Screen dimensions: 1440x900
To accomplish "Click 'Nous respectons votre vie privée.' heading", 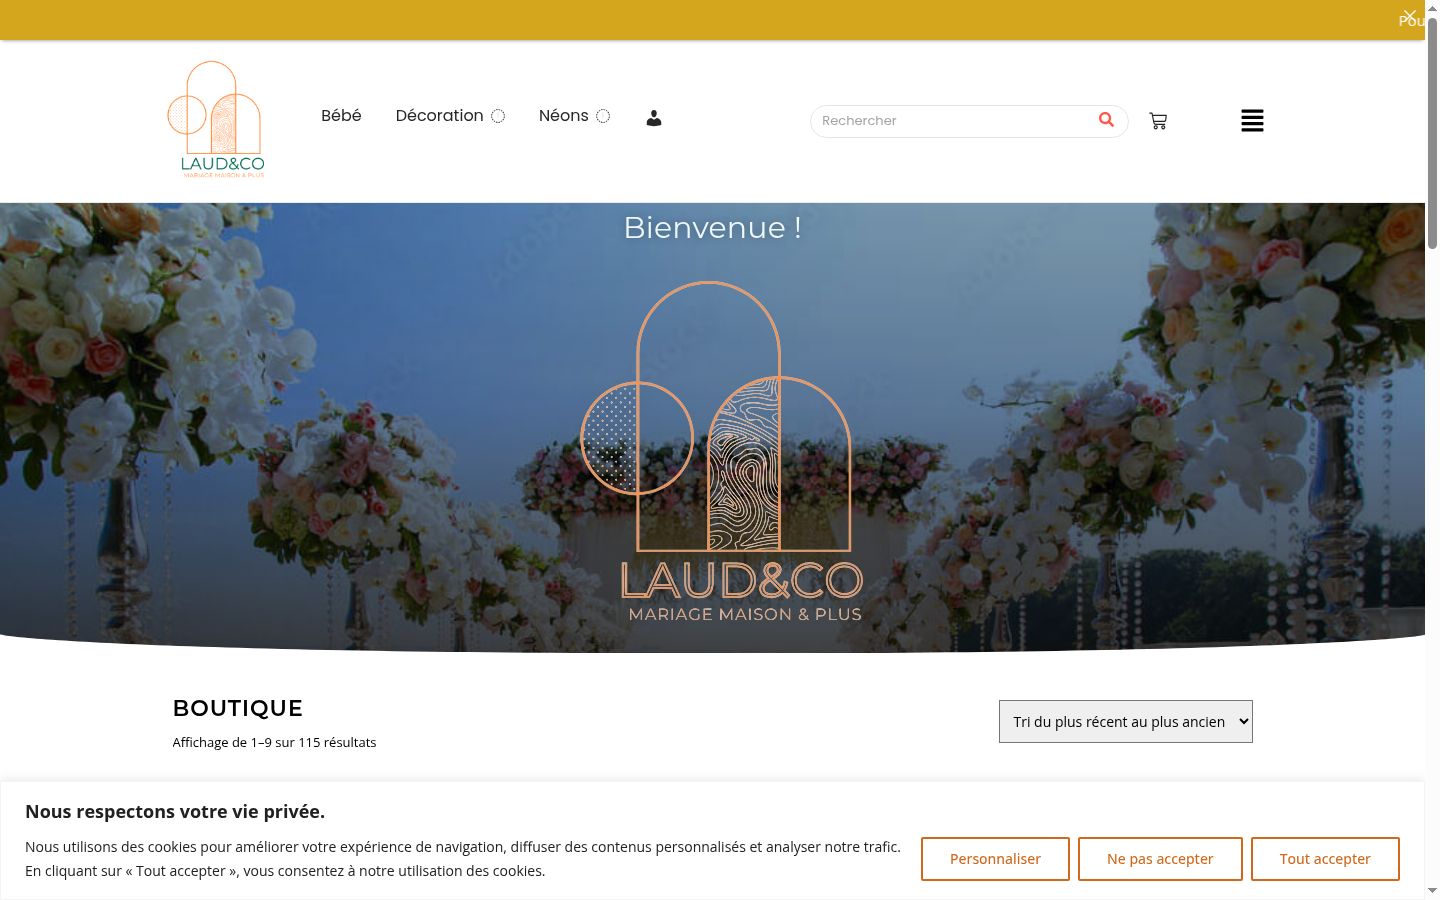I will (175, 812).
